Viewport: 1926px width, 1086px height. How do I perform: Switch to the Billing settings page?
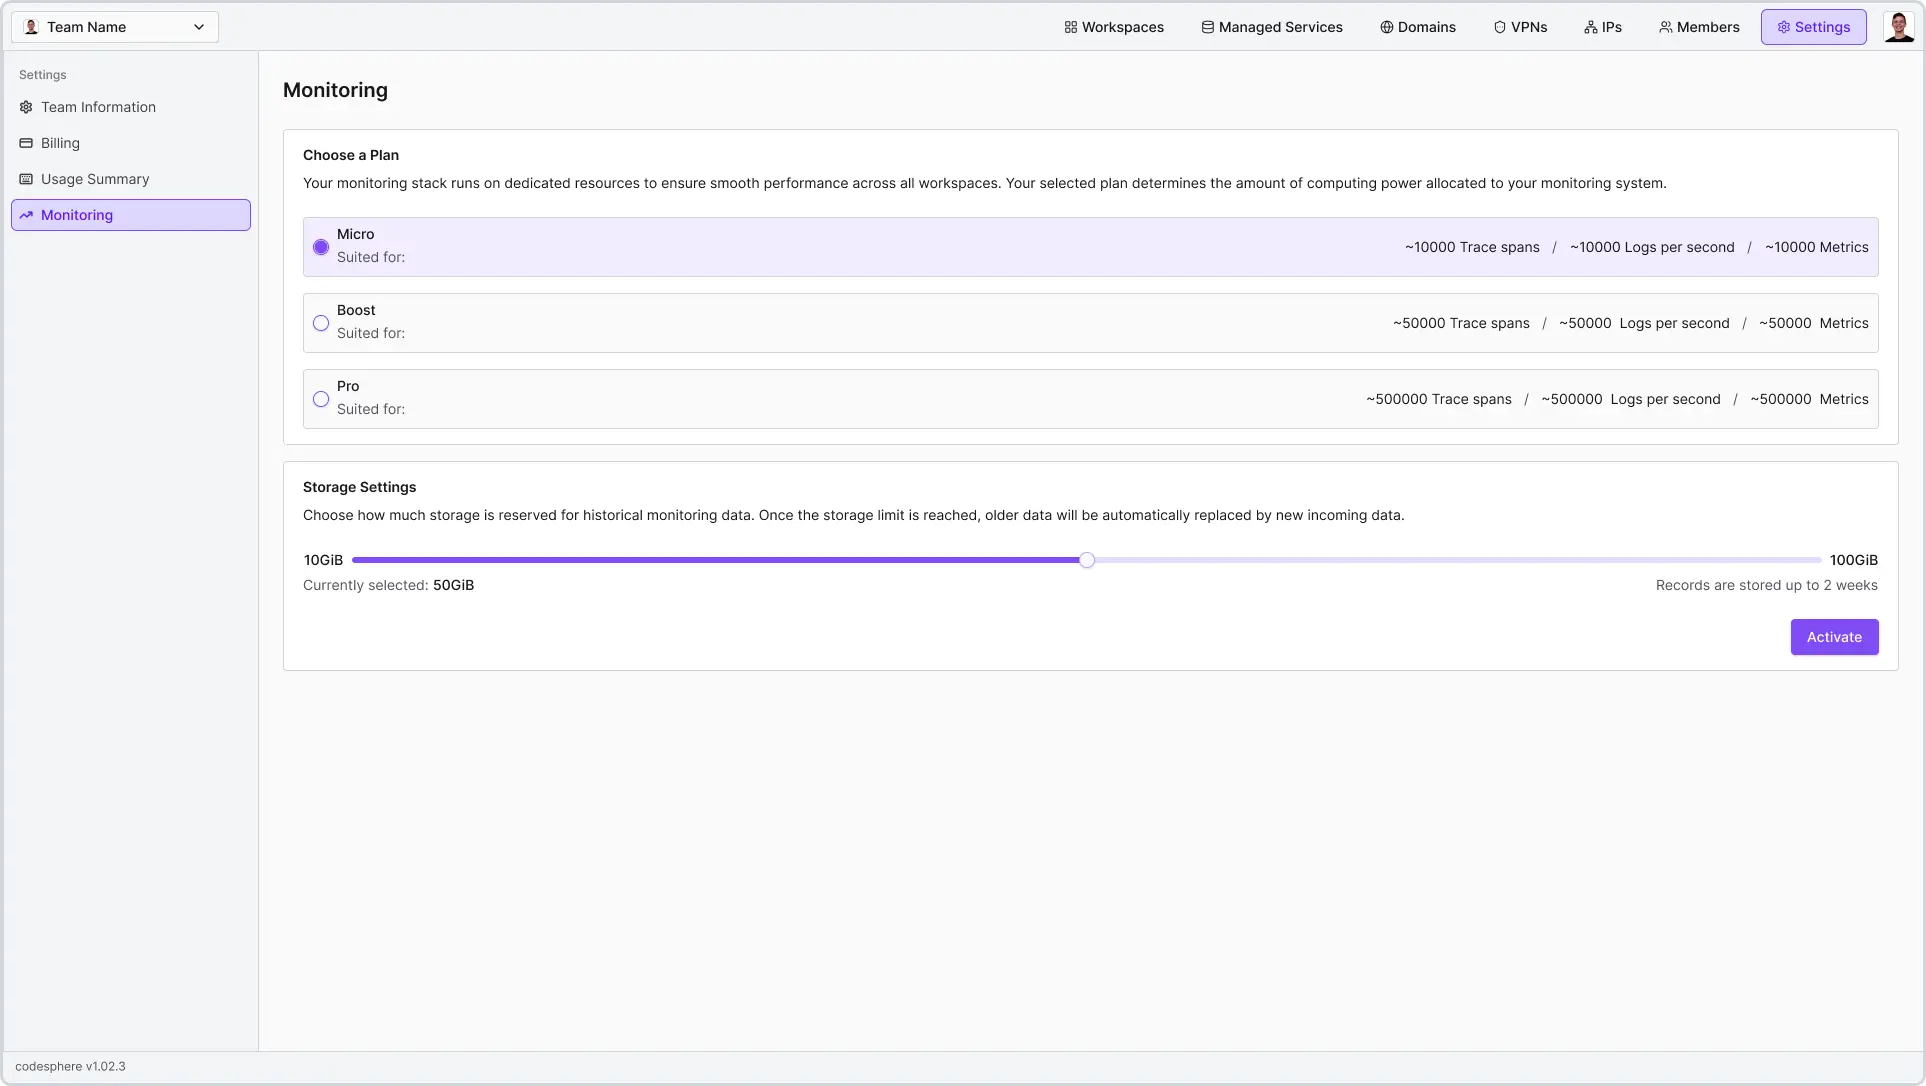tap(59, 143)
